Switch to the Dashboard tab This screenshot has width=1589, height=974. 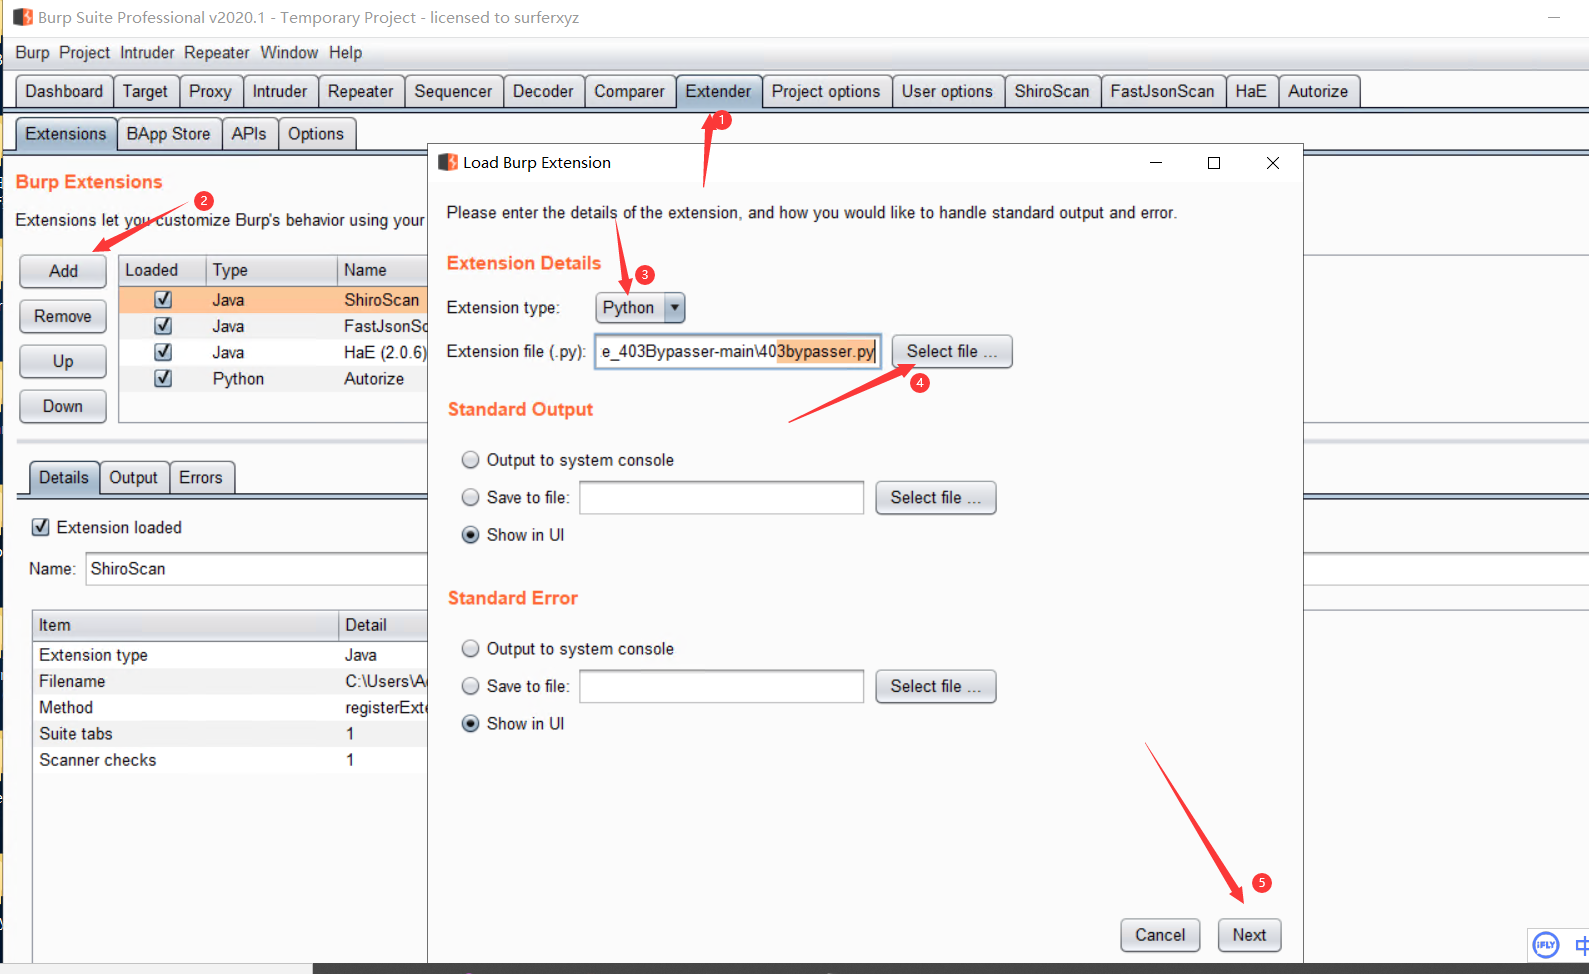coord(64,91)
